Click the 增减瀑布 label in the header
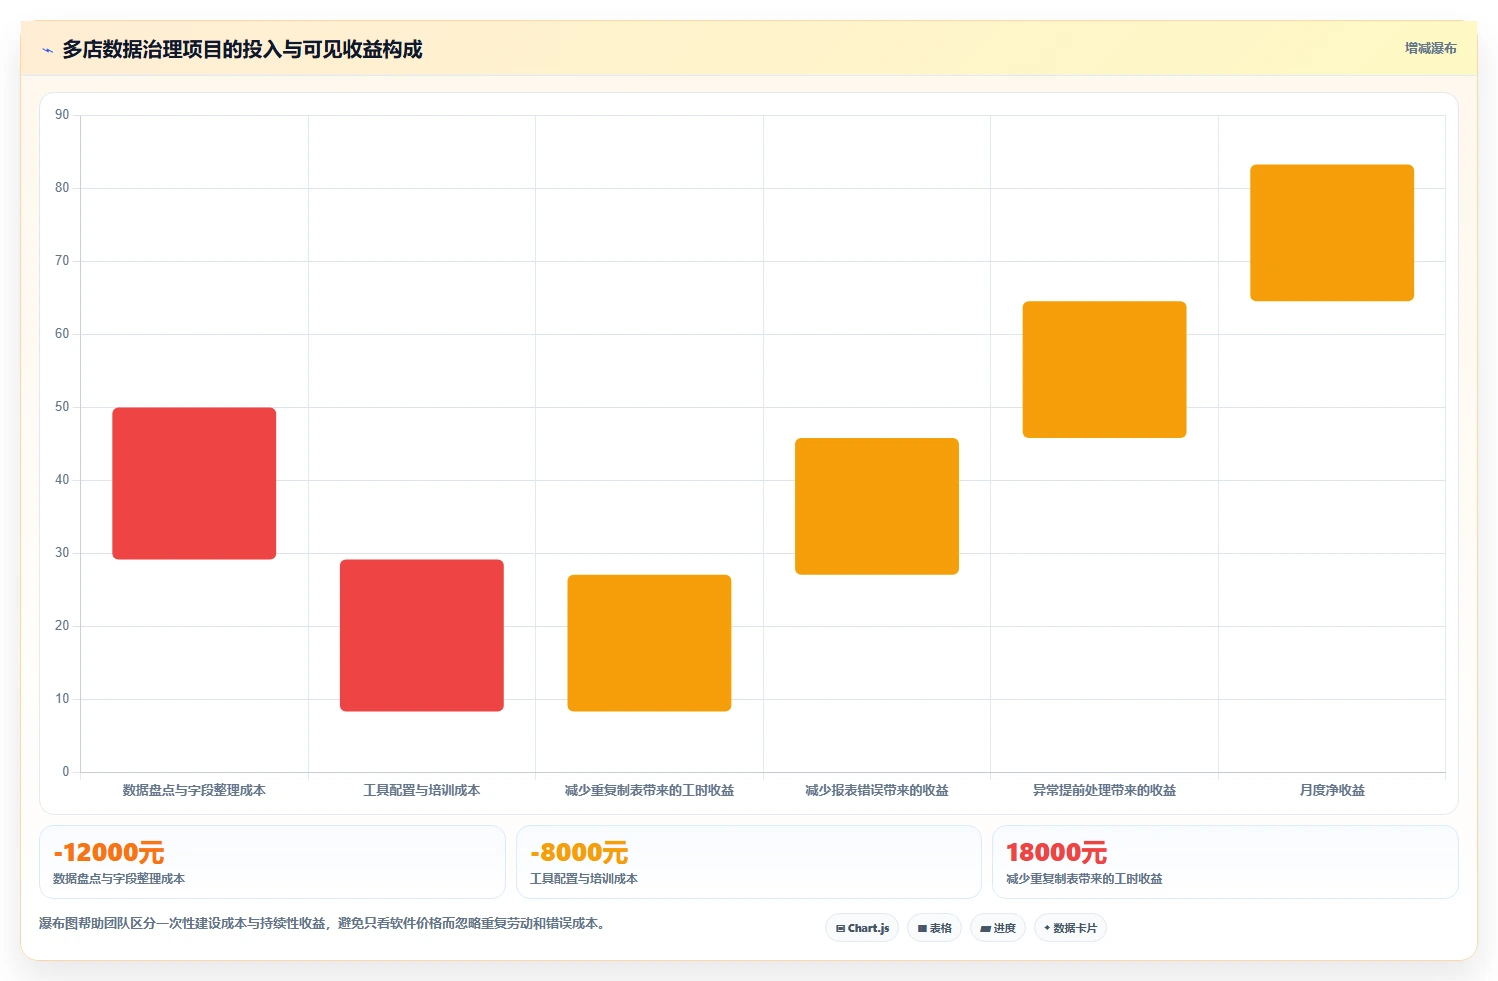 1430,48
